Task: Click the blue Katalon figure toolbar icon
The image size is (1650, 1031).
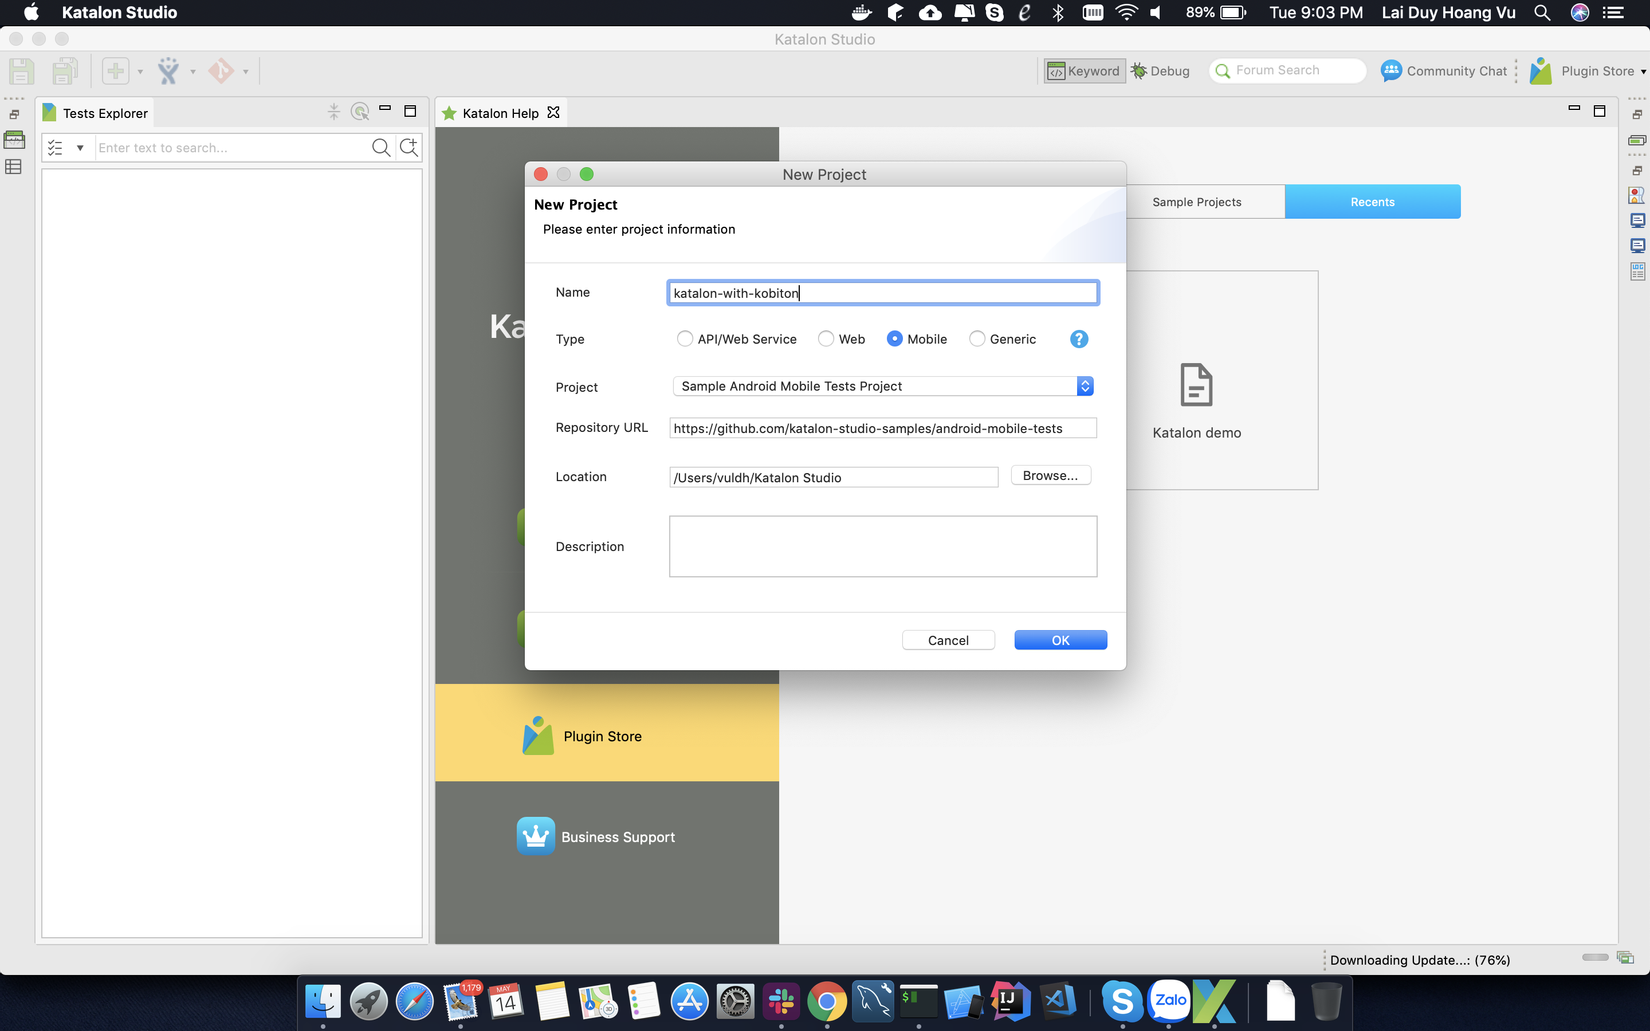Action: 168,71
